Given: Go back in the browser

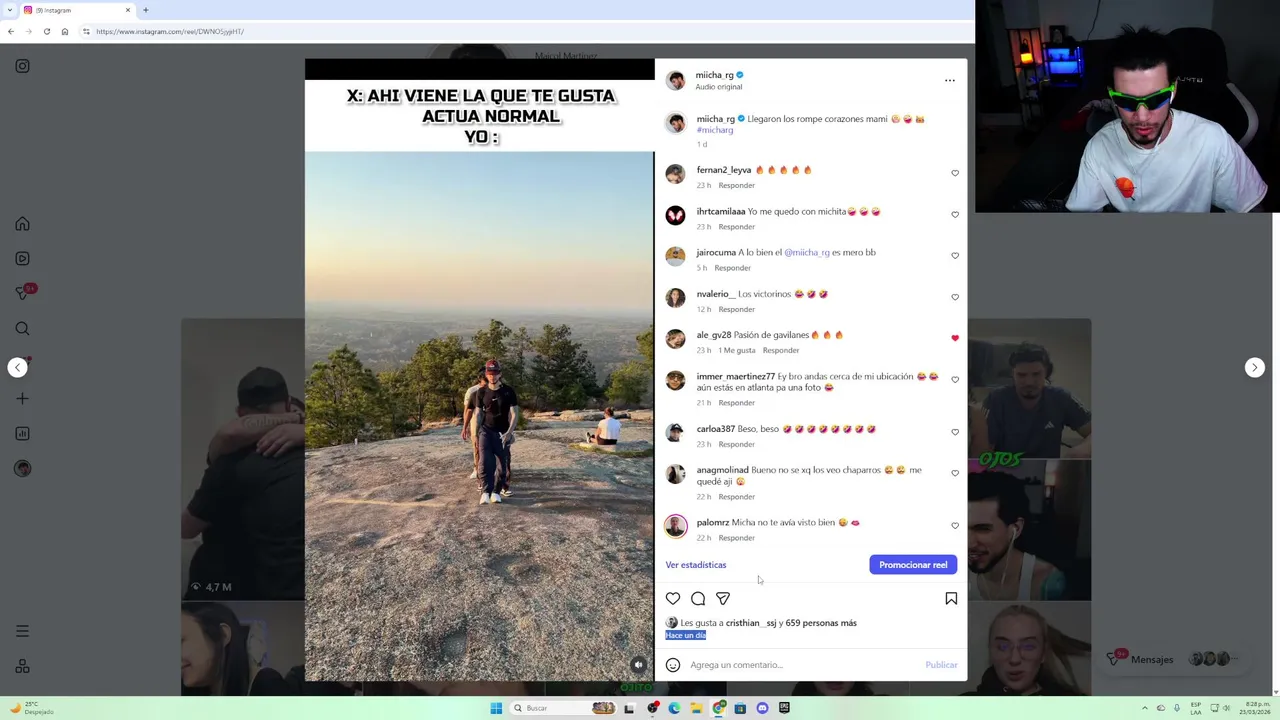Looking at the screenshot, I should click(x=10, y=31).
